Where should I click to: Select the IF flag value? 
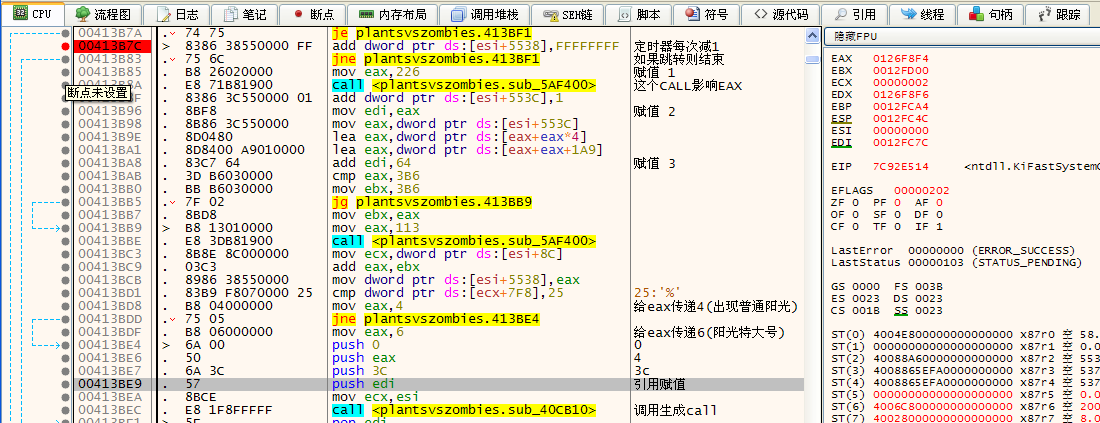[938, 227]
